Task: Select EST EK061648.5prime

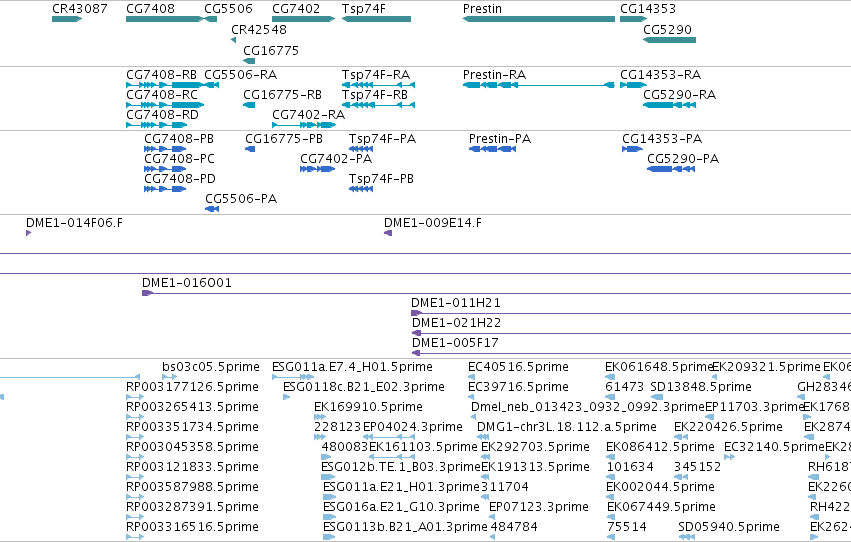Action: coord(610,377)
